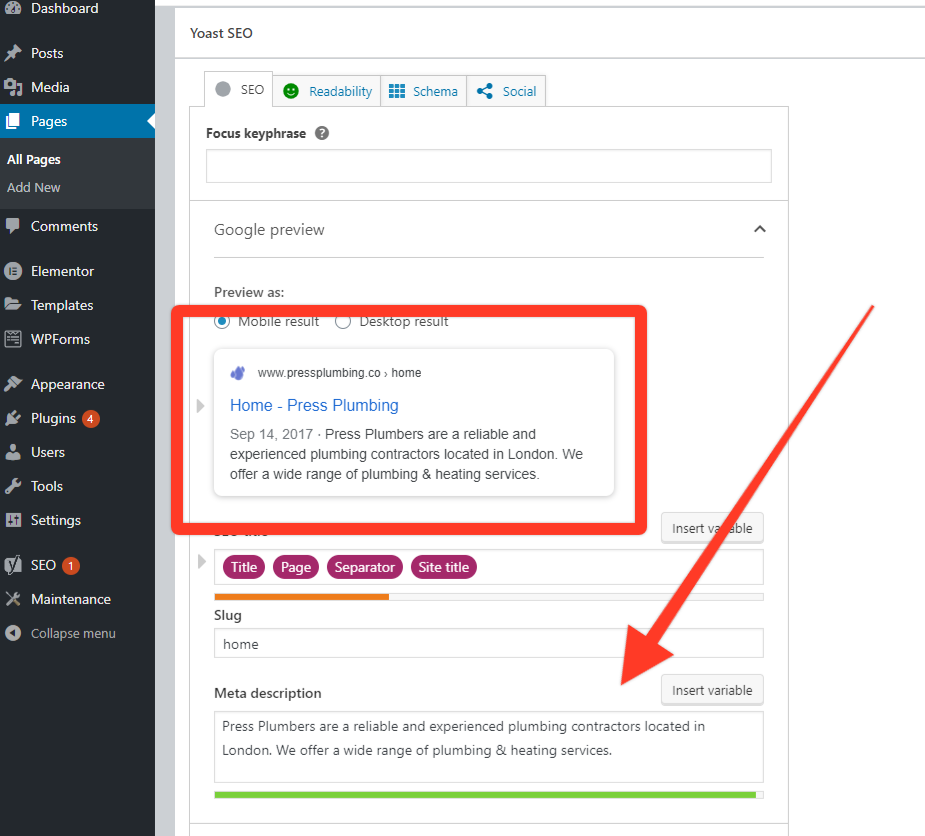Click the Templates folder icon
The width and height of the screenshot is (925, 836).
13,304
